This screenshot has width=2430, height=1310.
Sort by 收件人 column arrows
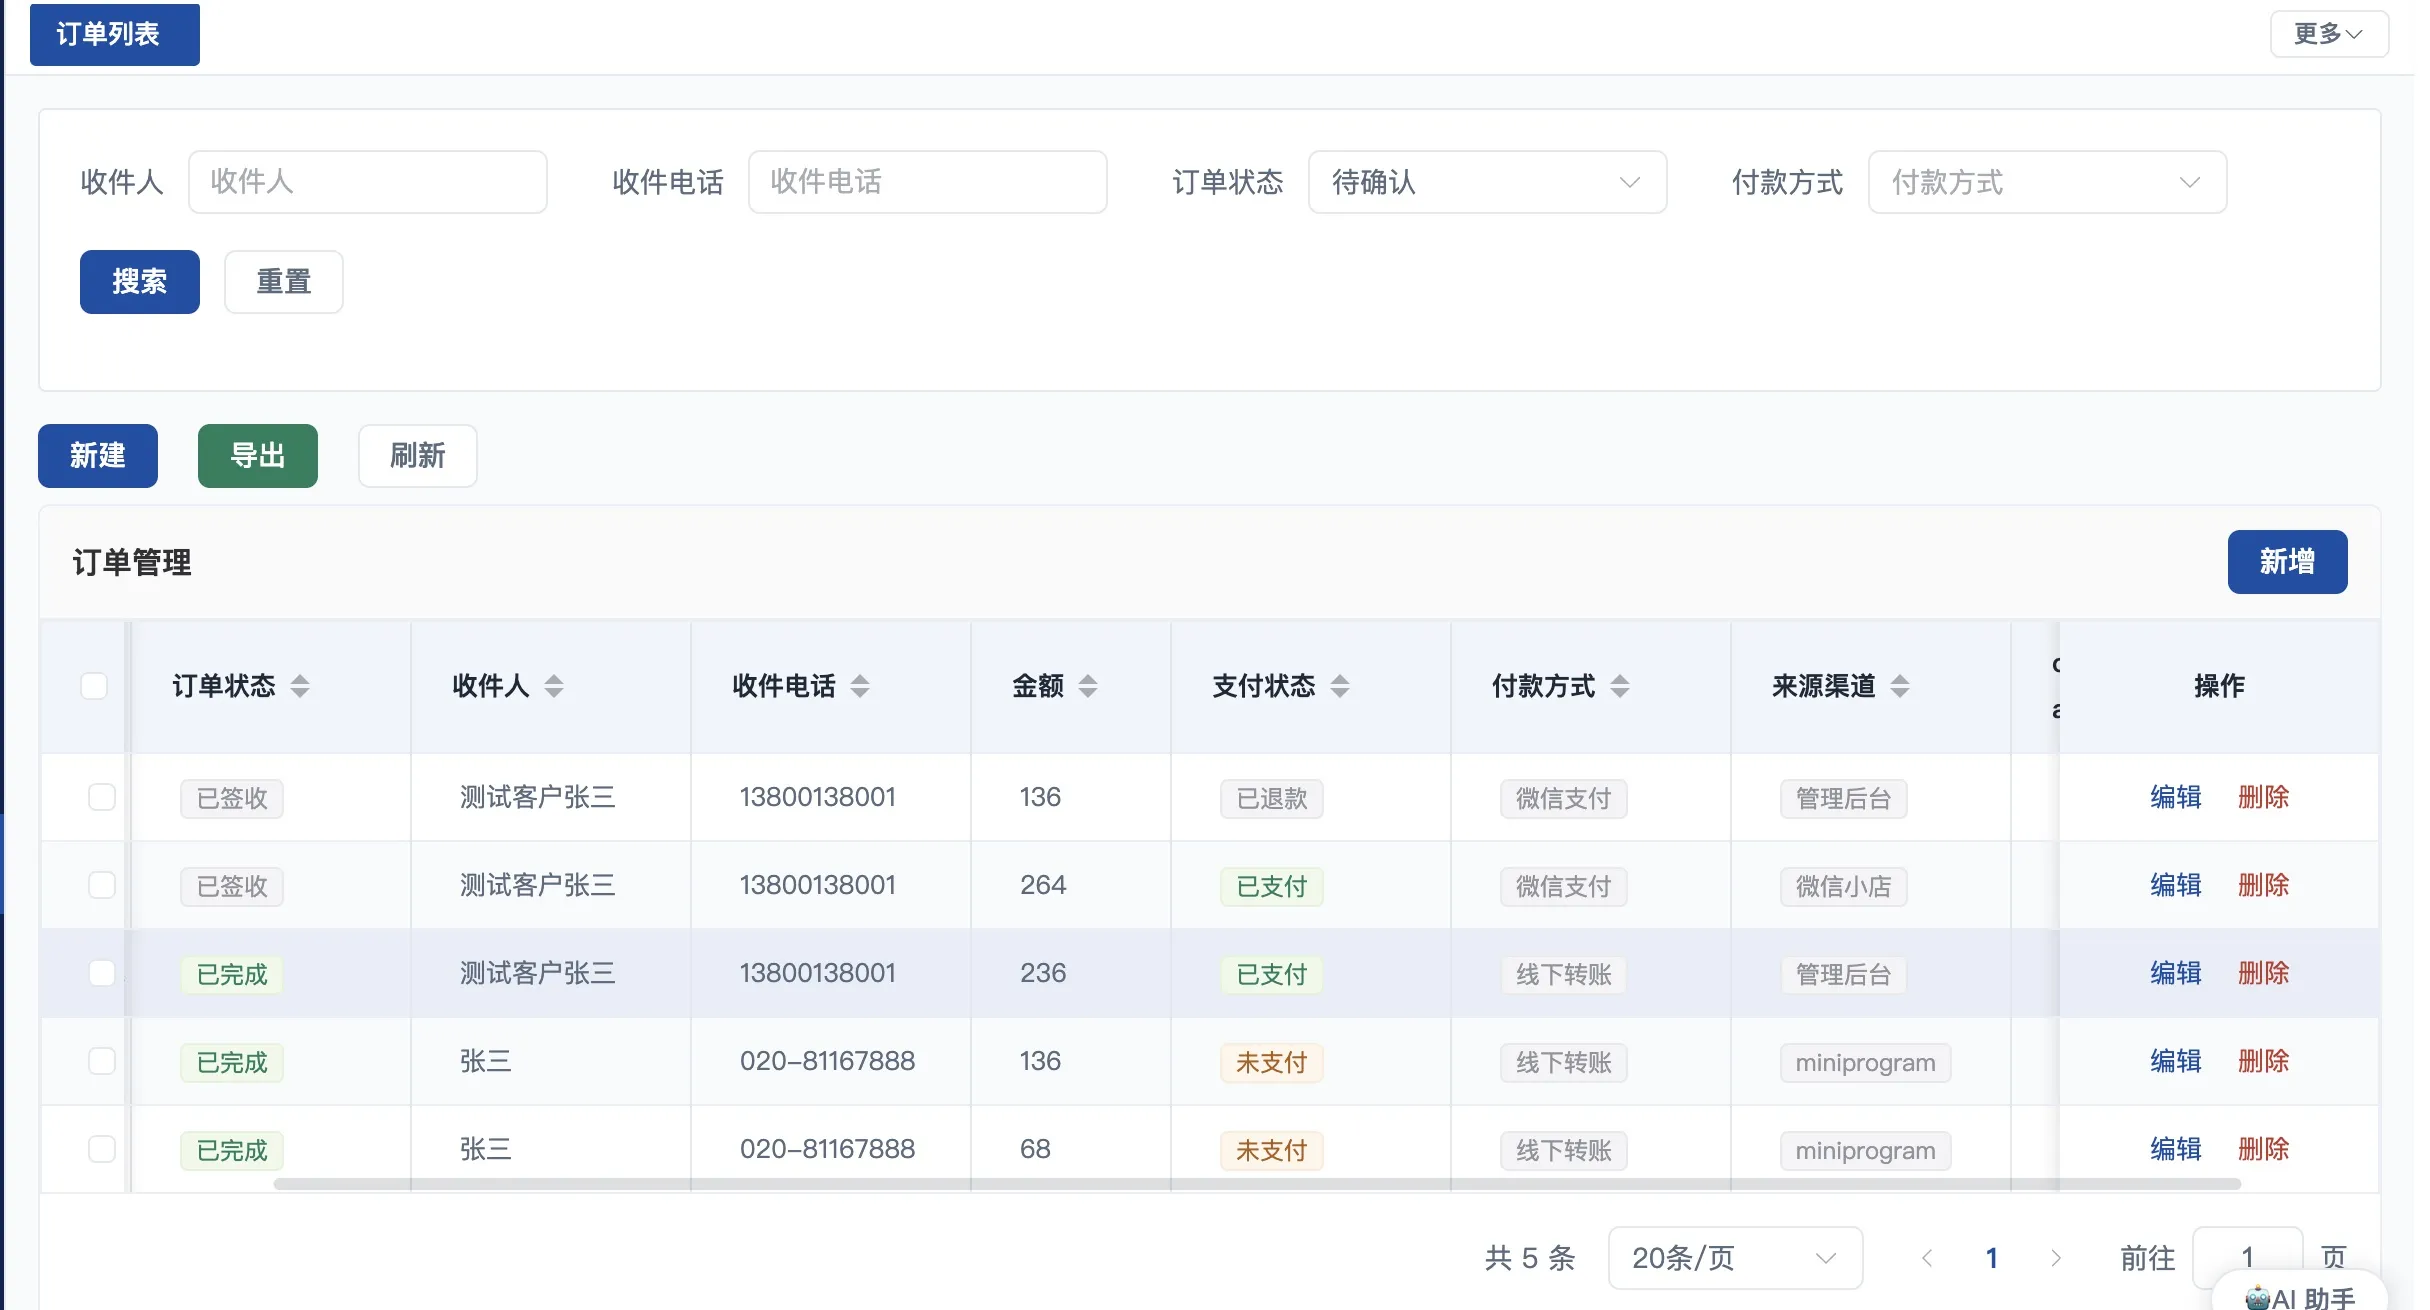[x=554, y=686]
